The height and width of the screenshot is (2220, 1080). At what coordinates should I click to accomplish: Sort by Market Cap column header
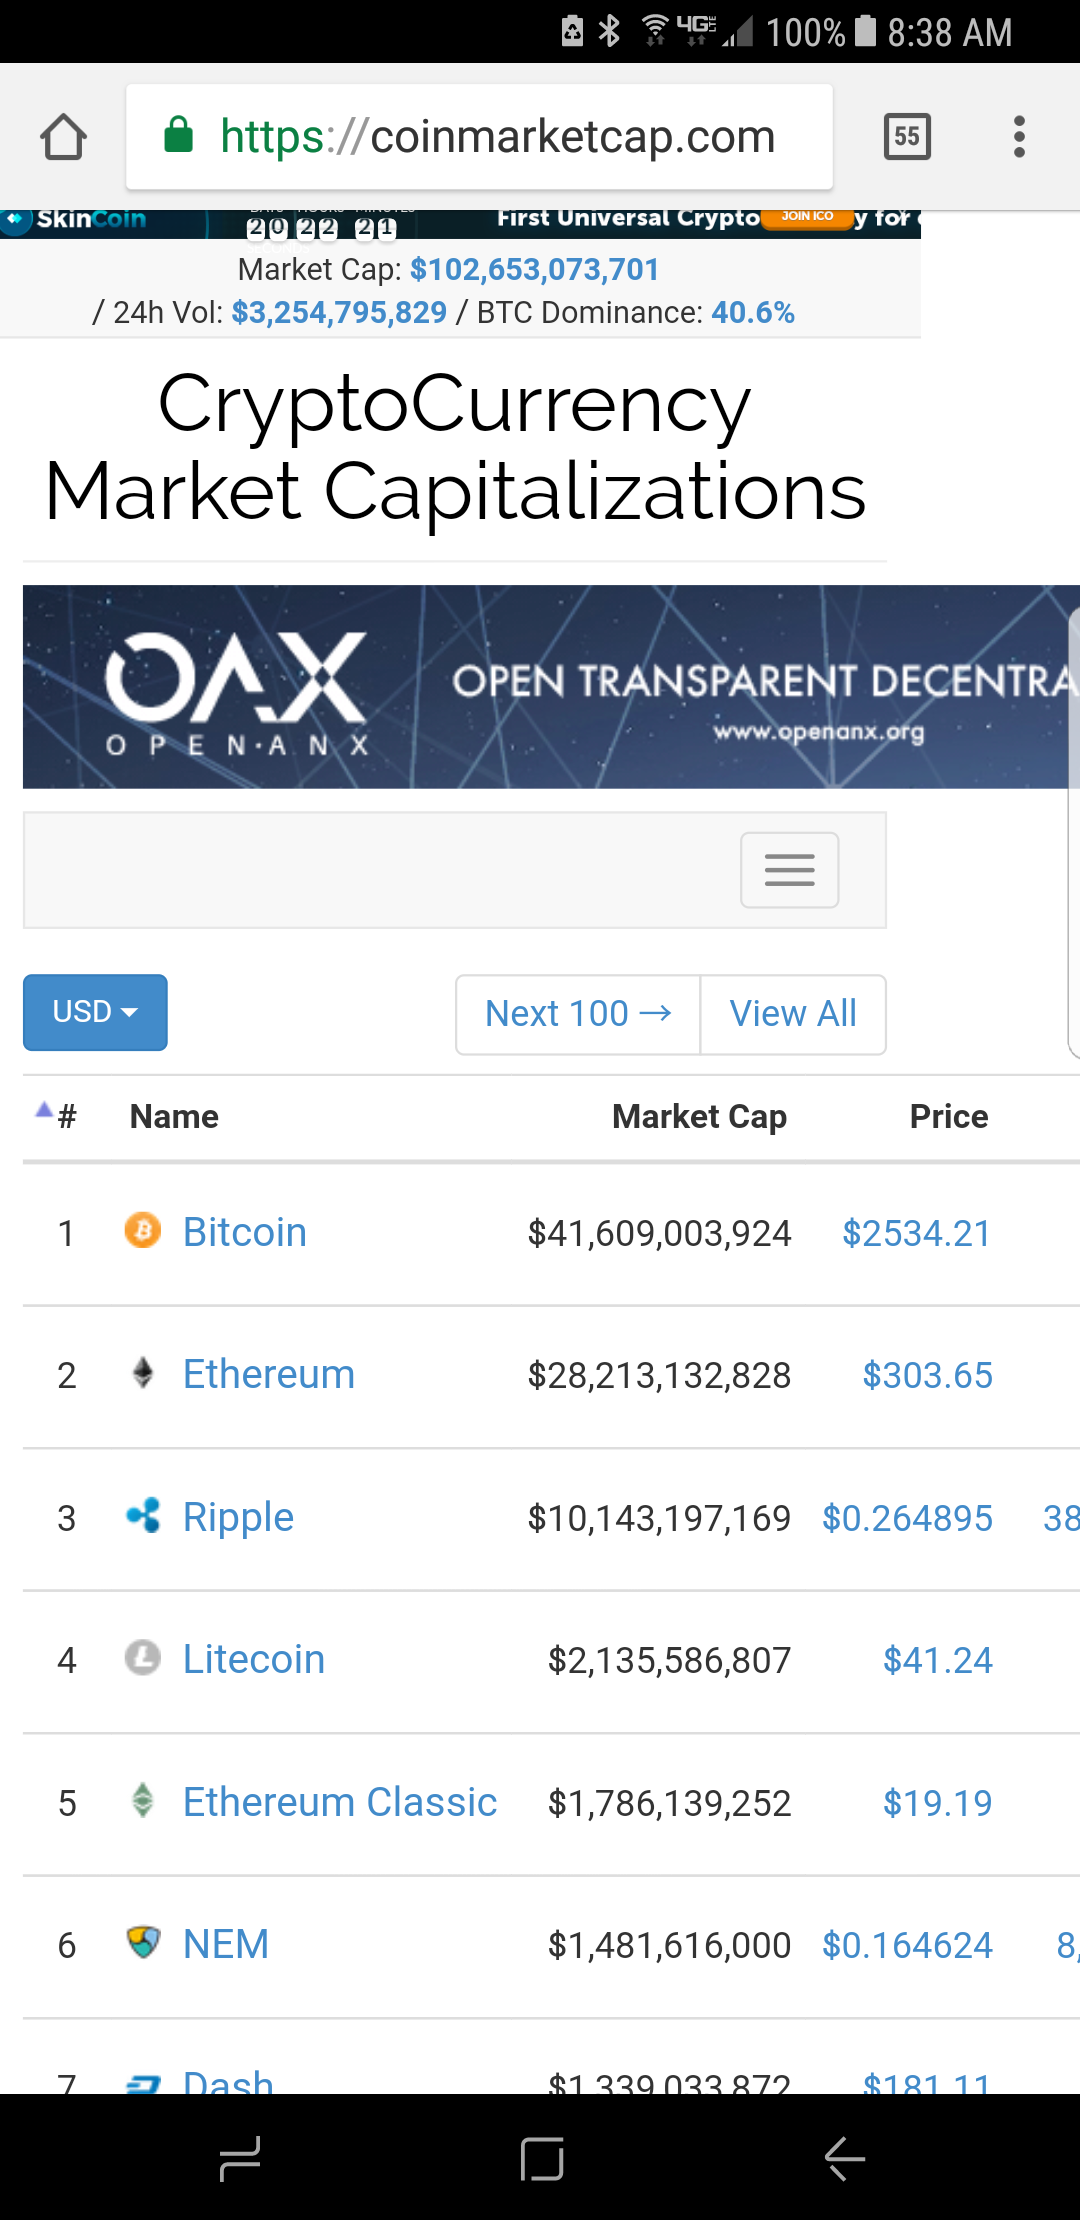[699, 1116]
